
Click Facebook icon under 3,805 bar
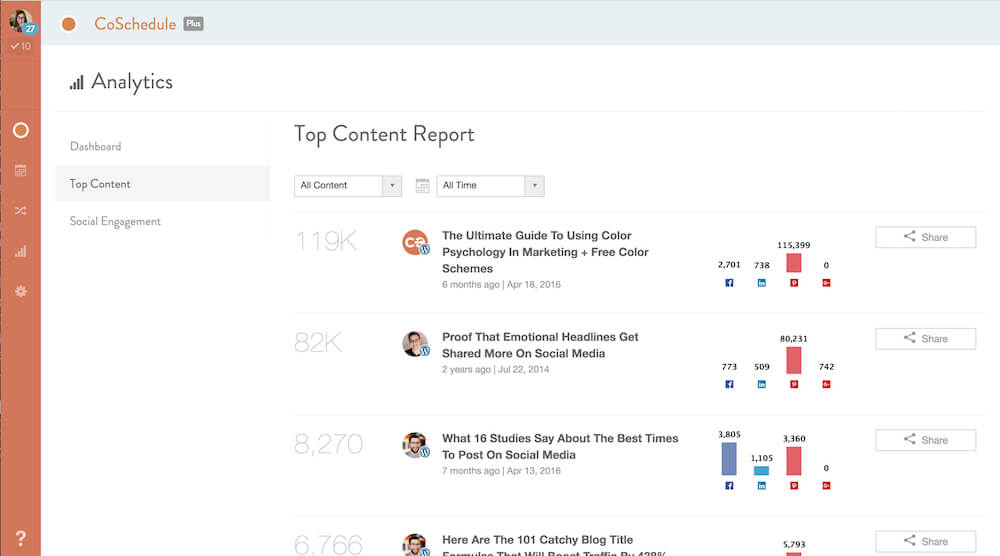click(729, 486)
